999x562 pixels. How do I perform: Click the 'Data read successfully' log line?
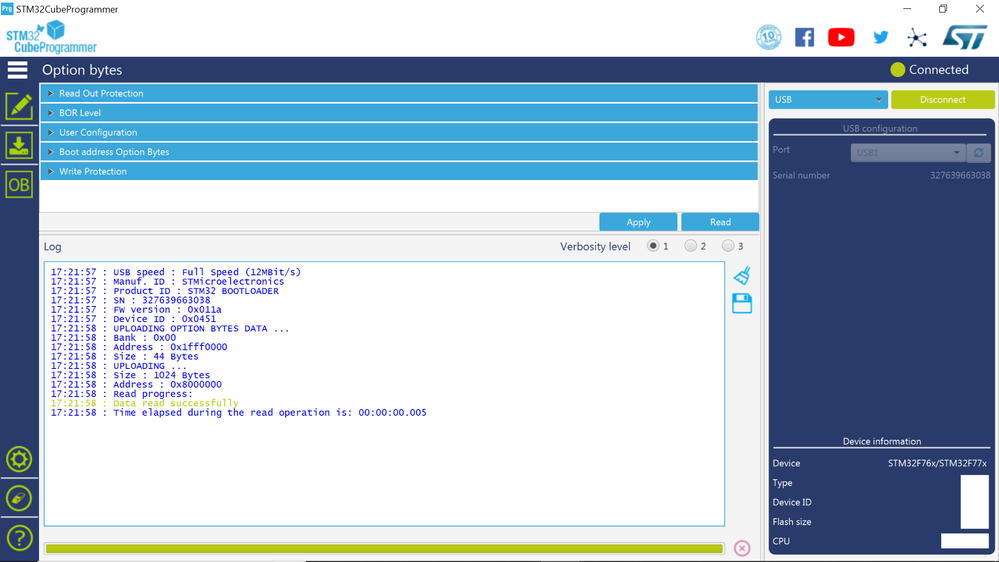click(x=145, y=403)
